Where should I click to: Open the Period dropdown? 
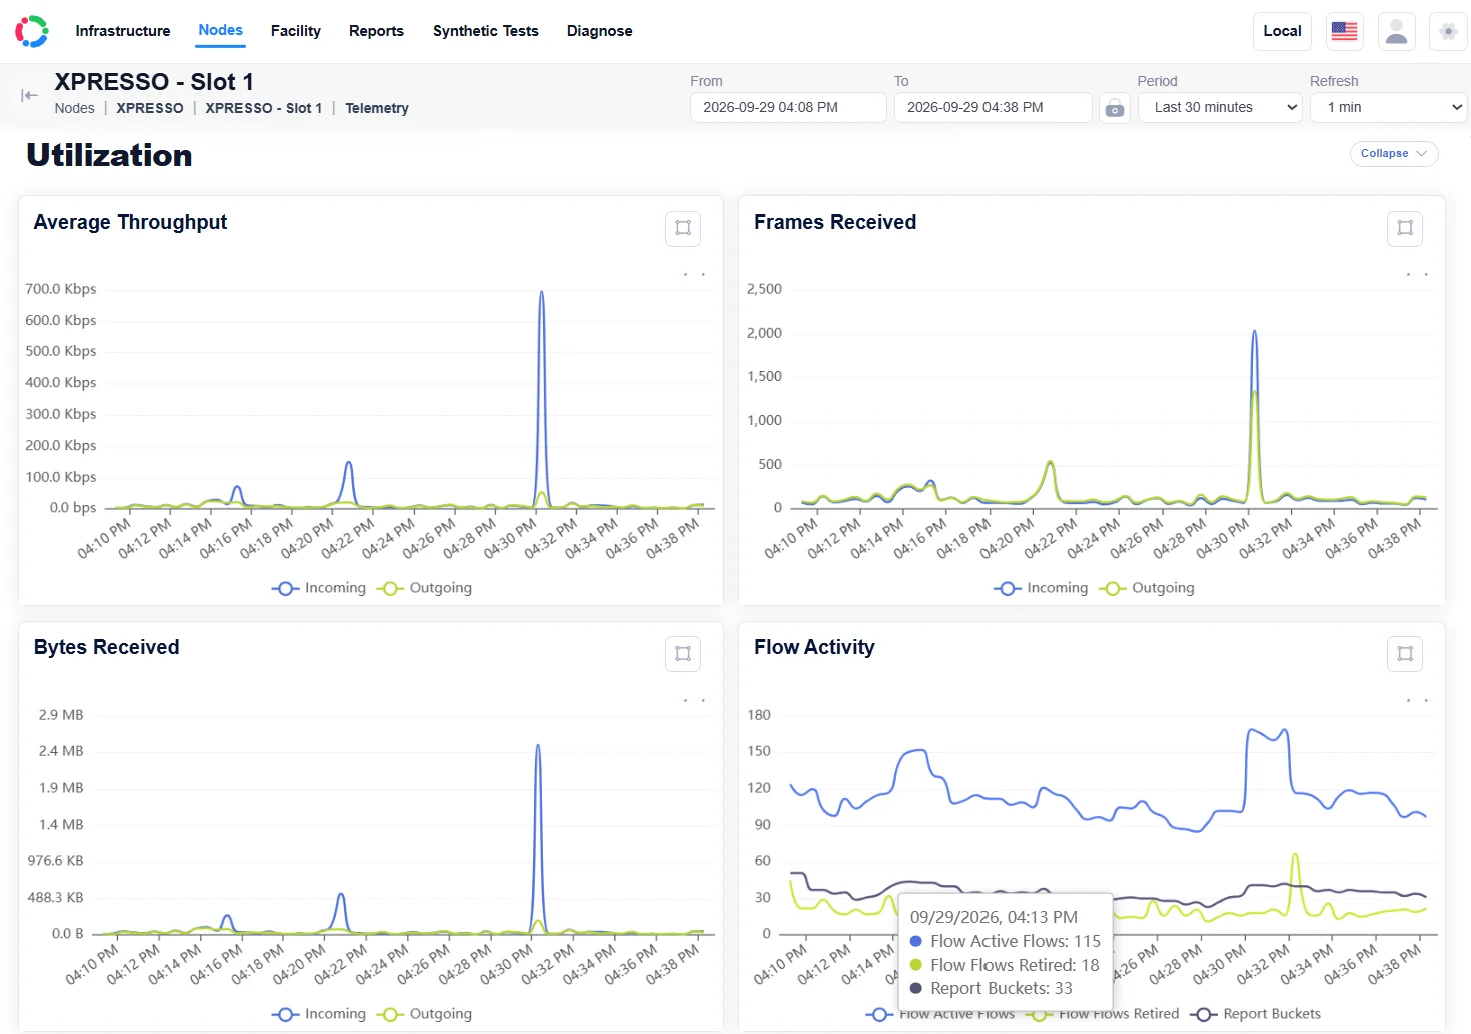[1220, 108]
